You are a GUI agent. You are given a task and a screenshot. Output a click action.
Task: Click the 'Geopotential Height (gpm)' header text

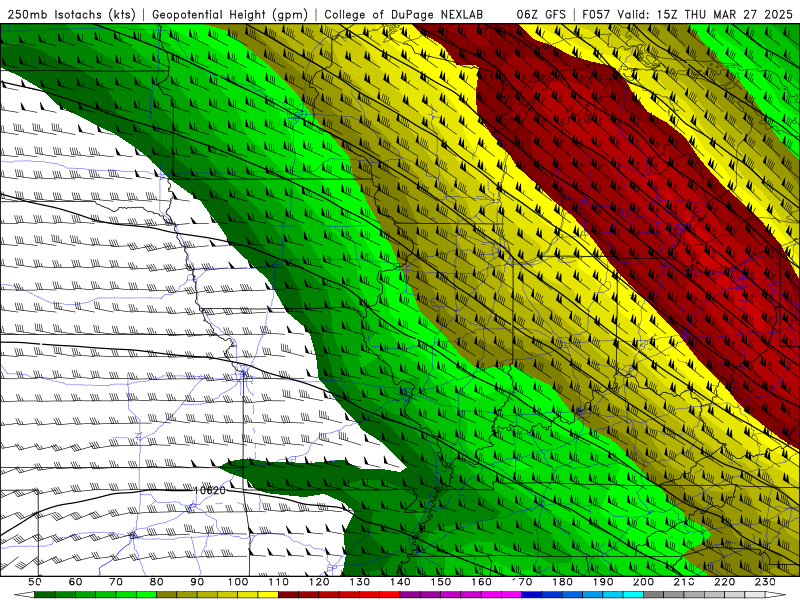(x=230, y=14)
